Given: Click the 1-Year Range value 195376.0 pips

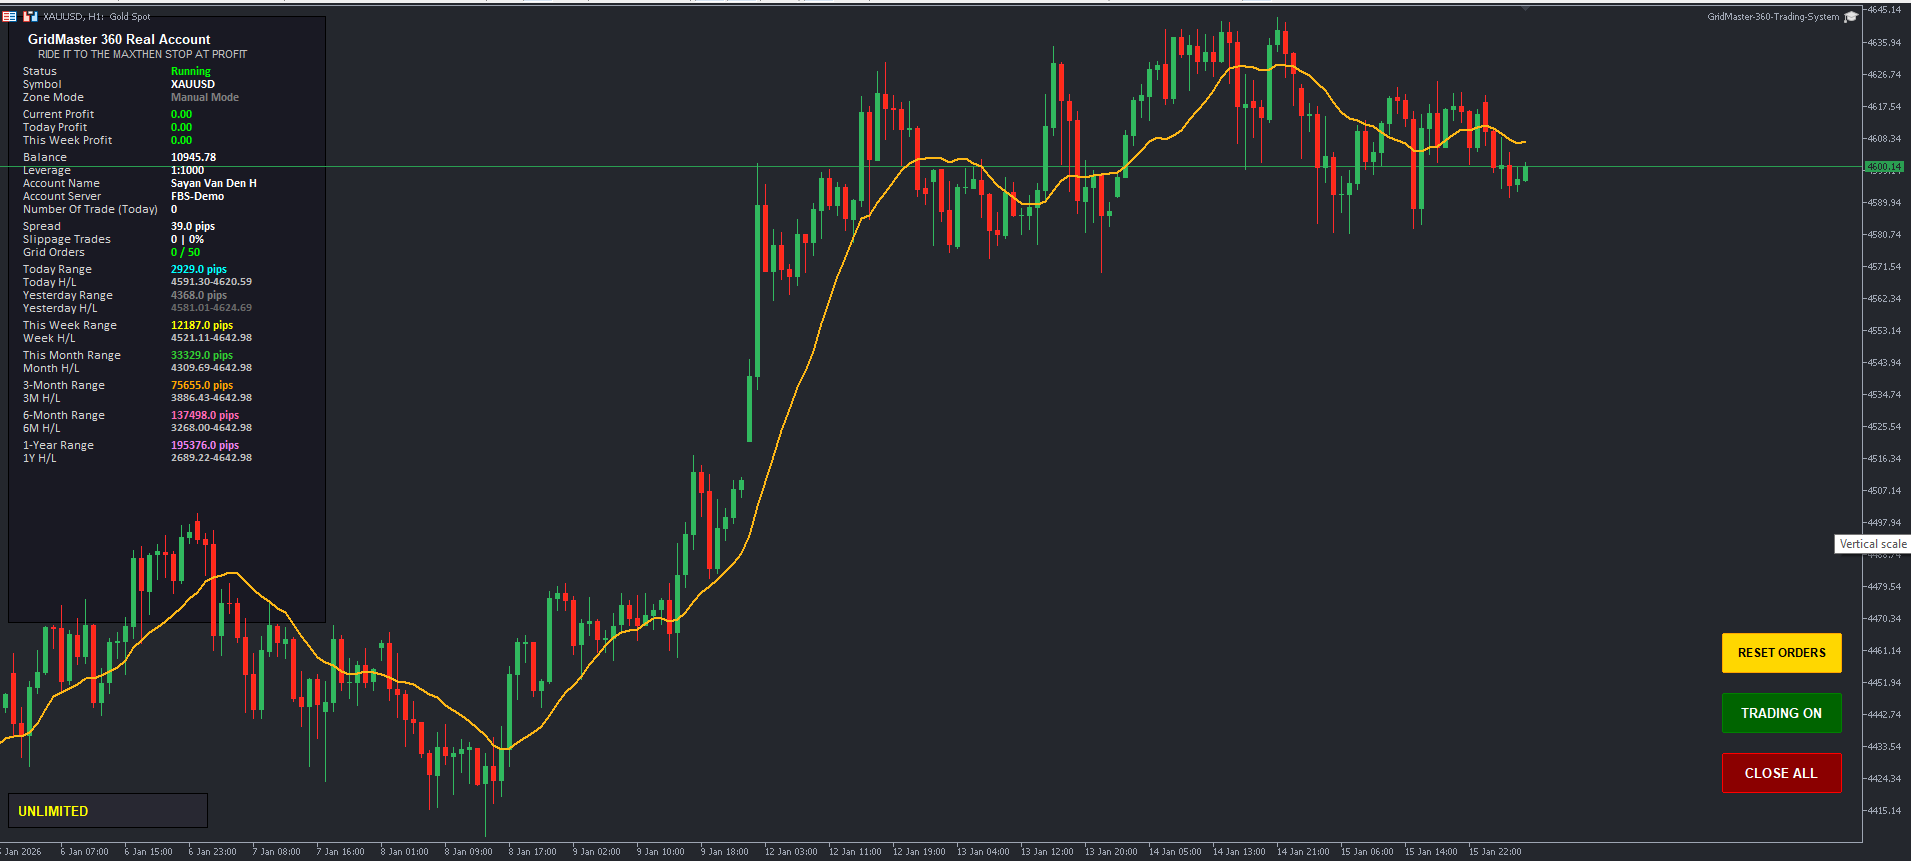Looking at the screenshot, I should coord(205,445).
